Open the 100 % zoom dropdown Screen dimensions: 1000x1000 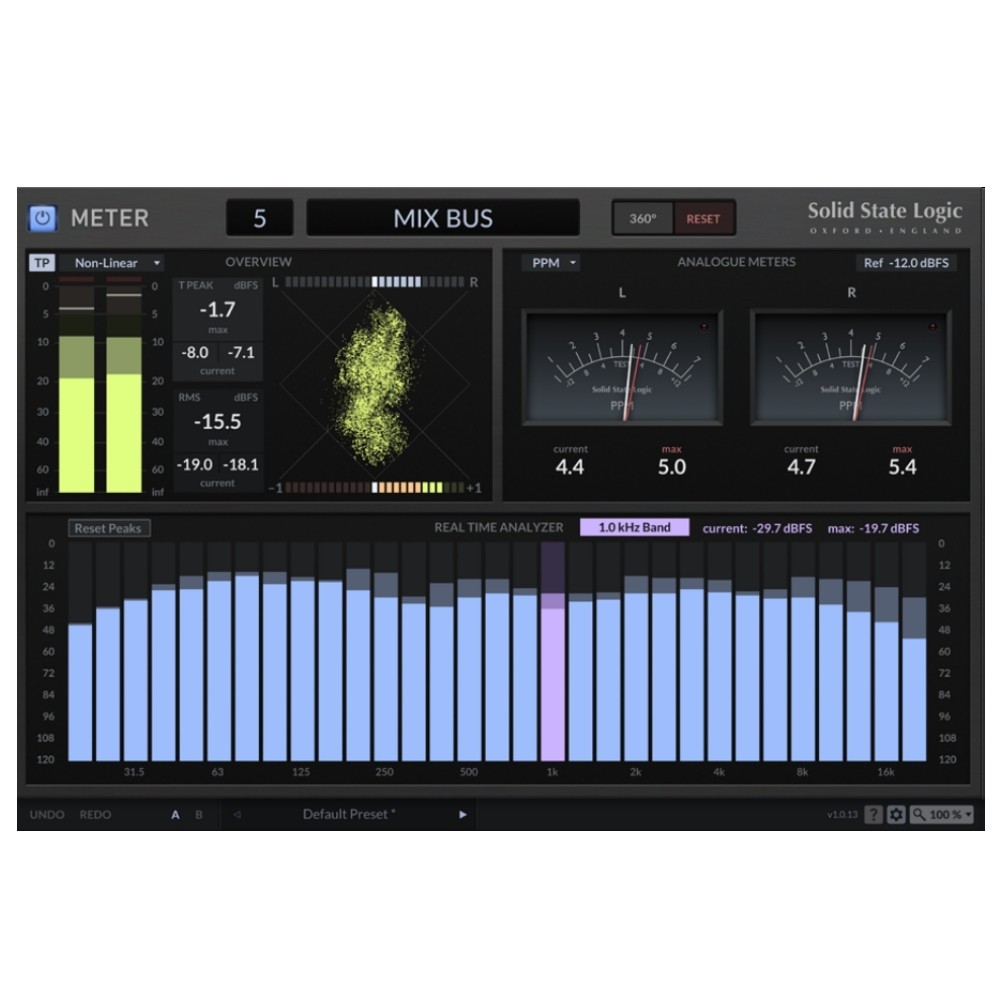click(942, 814)
